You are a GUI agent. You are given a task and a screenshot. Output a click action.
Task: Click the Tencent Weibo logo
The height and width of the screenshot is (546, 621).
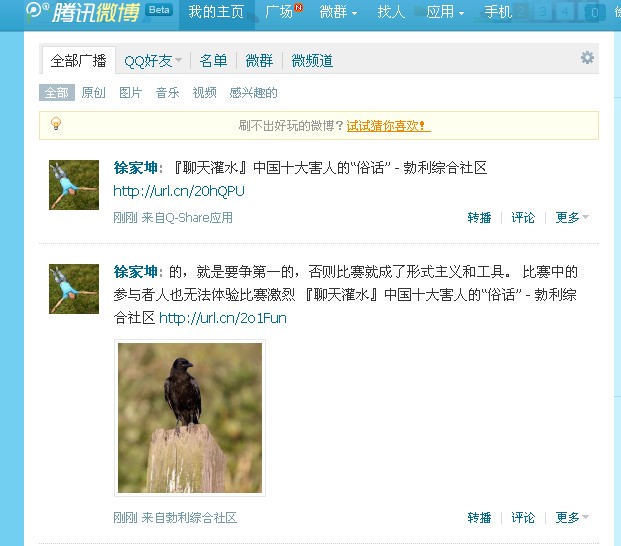click(83, 12)
